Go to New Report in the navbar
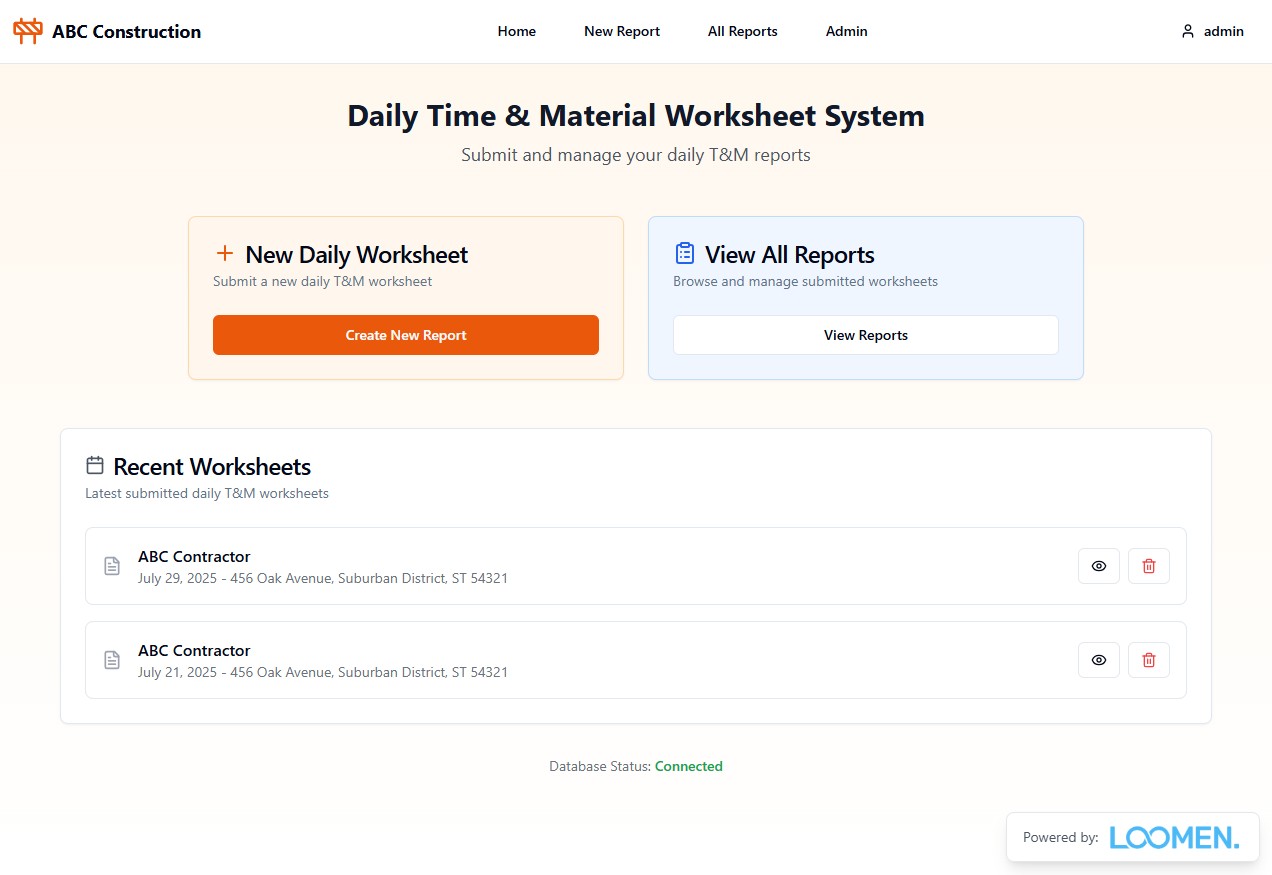This screenshot has width=1272, height=875. click(x=621, y=31)
